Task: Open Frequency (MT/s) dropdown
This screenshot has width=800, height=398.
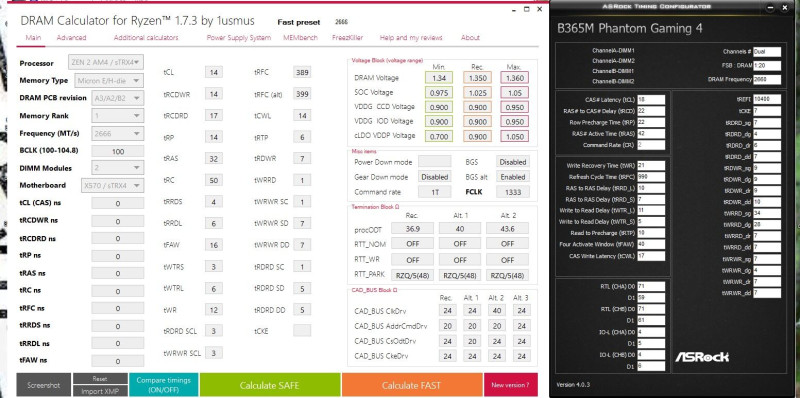Action: click(x=118, y=134)
